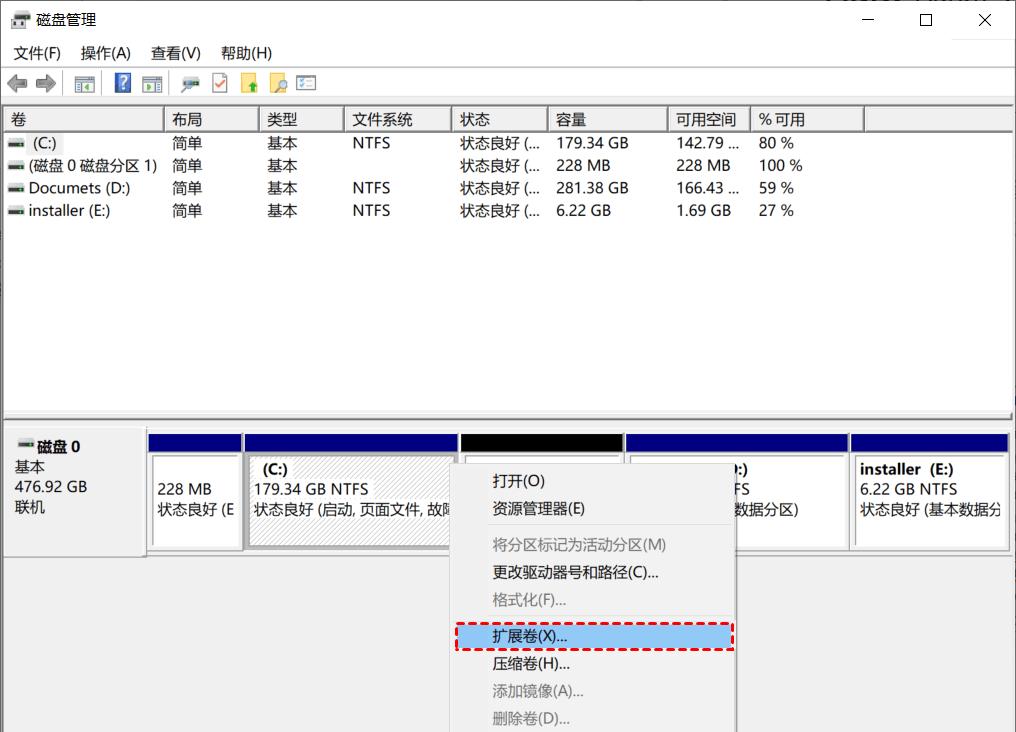Click the folder with magnifier toolbar icon

point(279,83)
